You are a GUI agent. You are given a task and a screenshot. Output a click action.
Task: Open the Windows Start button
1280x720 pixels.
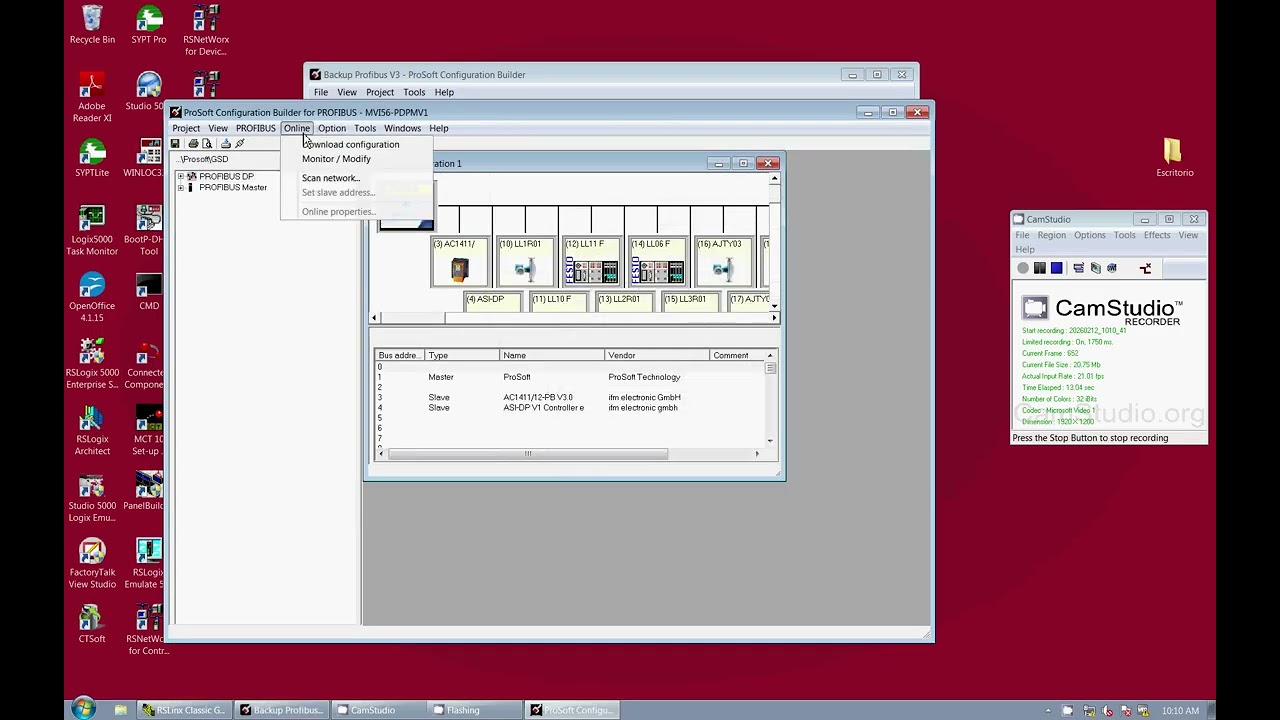83,710
